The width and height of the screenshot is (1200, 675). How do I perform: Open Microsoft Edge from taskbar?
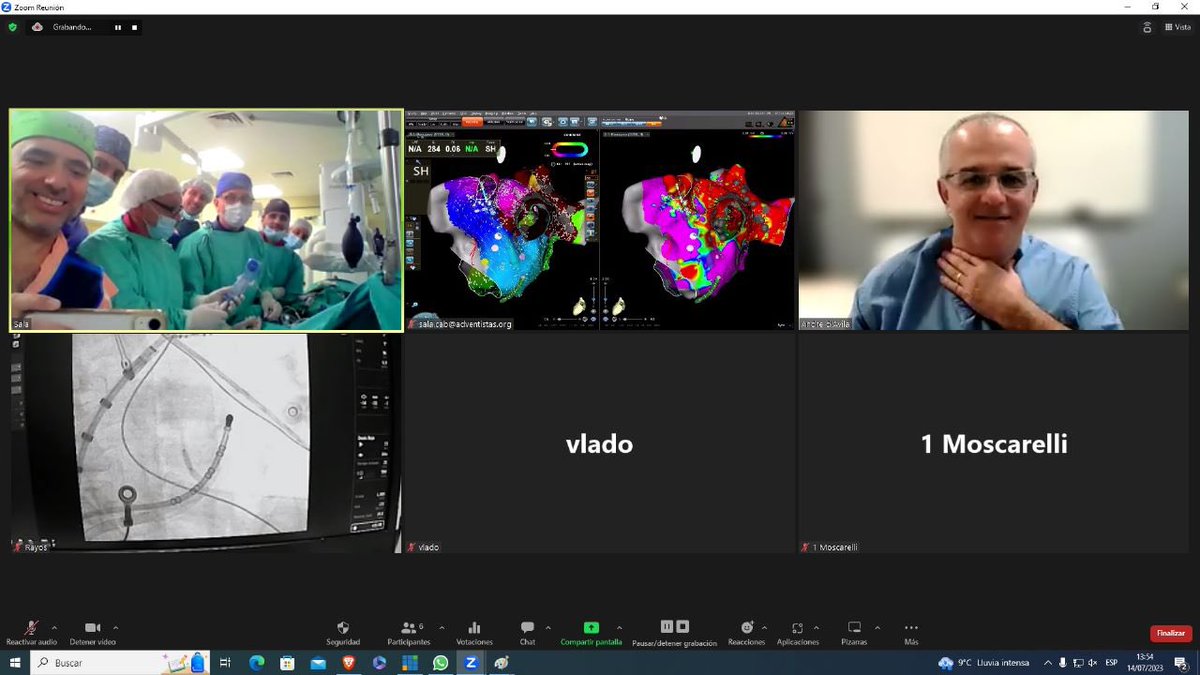[x=256, y=663]
